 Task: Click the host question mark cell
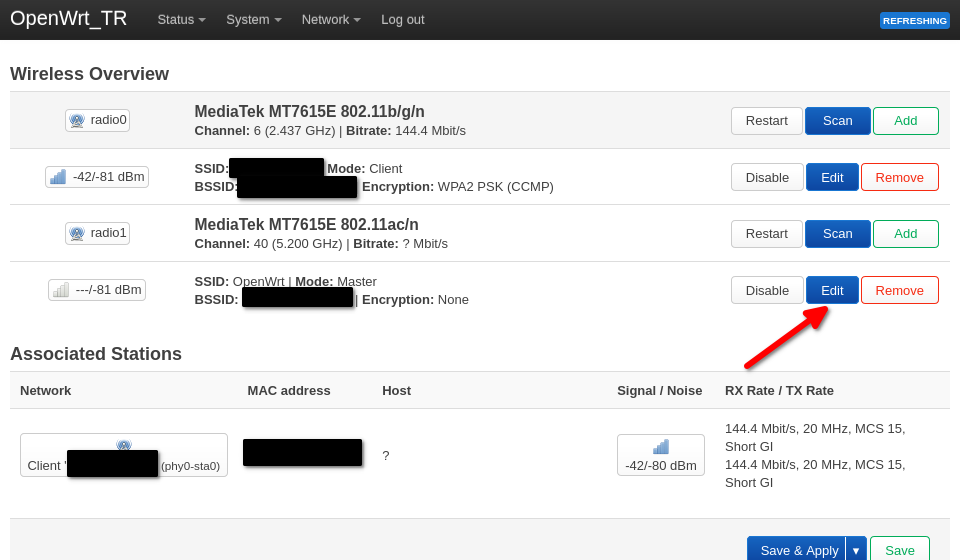[386, 455]
